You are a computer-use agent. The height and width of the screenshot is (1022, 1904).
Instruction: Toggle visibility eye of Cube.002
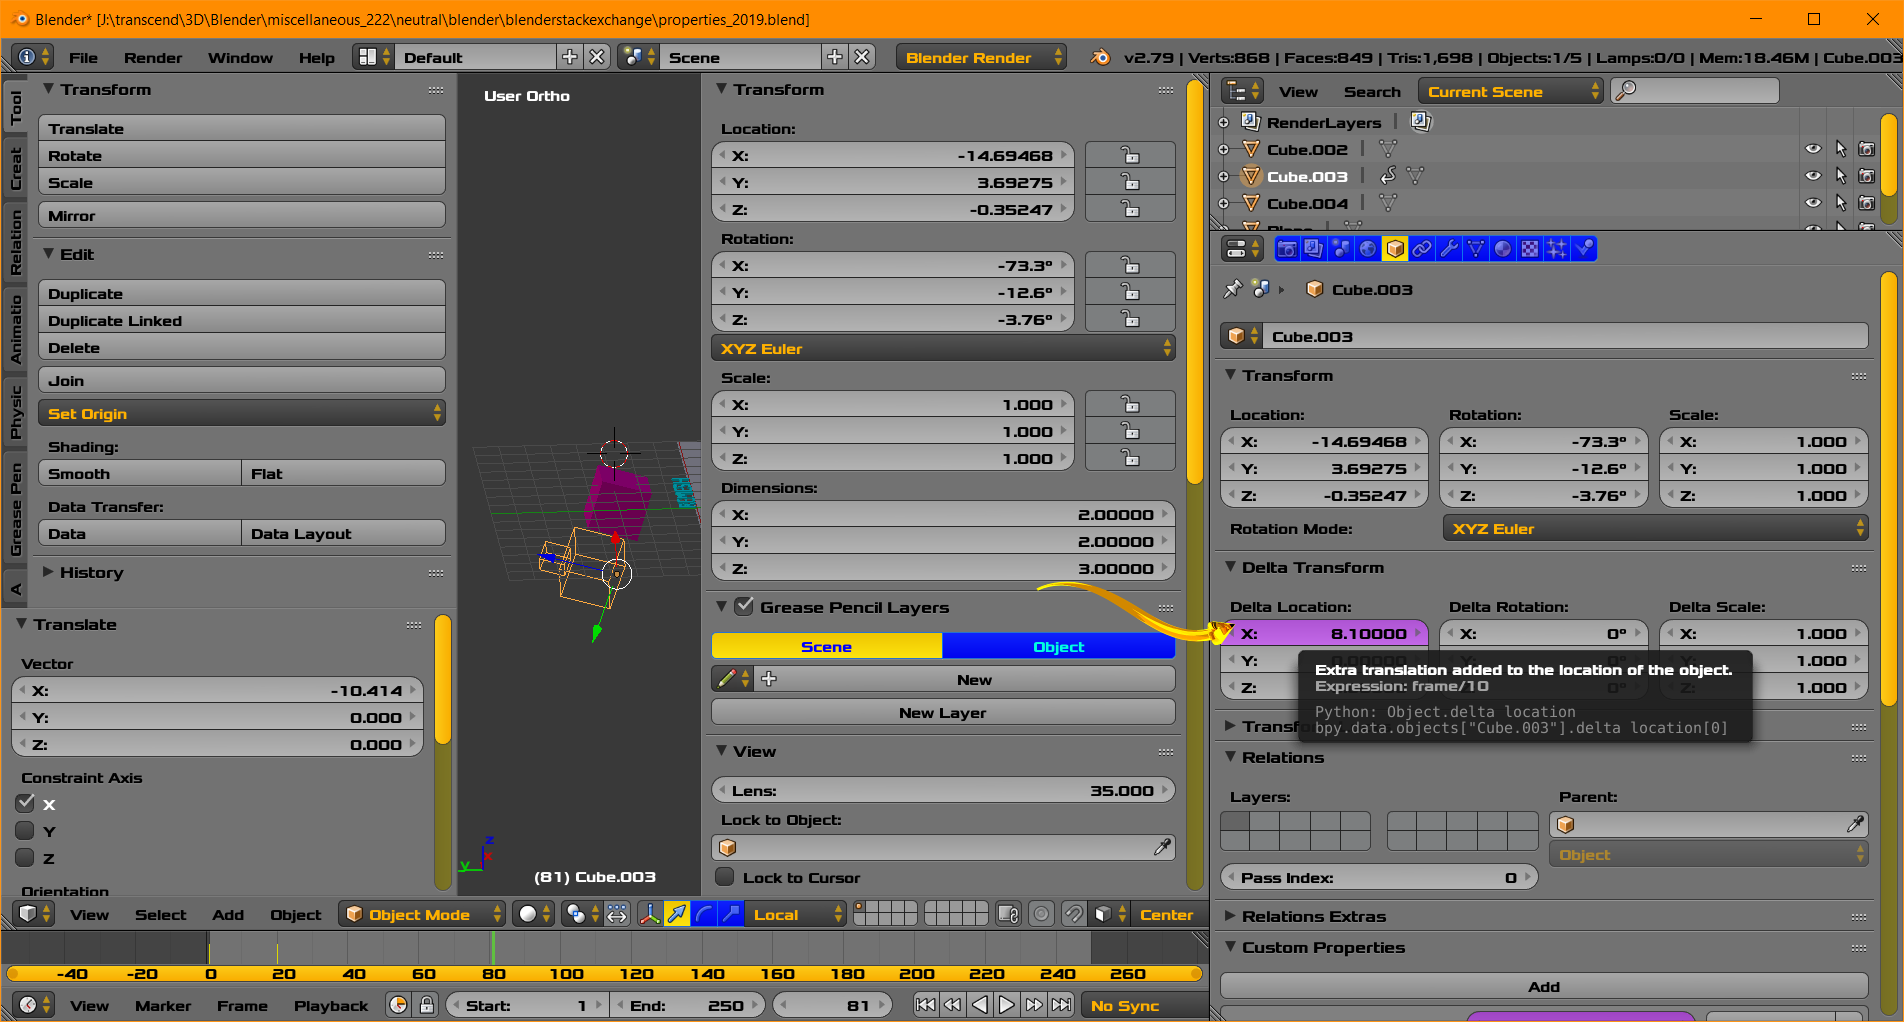tap(1813, 149)
